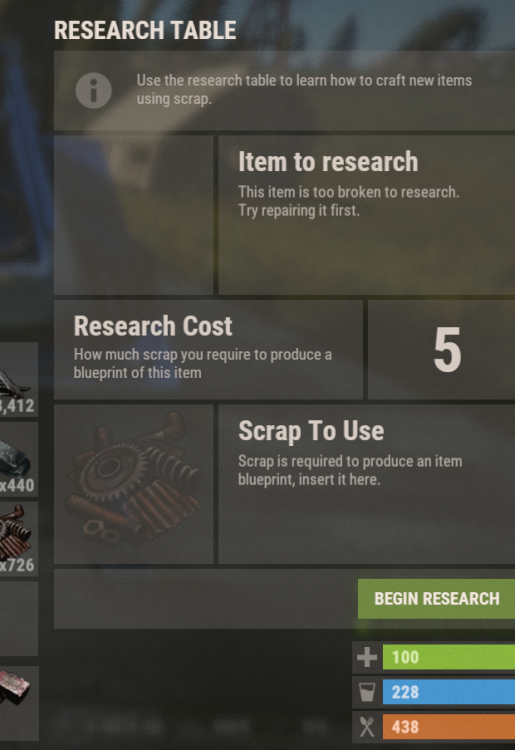This screenshot has width=515, height=750.
Task: Select the scrap stack labeled x726
Action: [18, 539]
